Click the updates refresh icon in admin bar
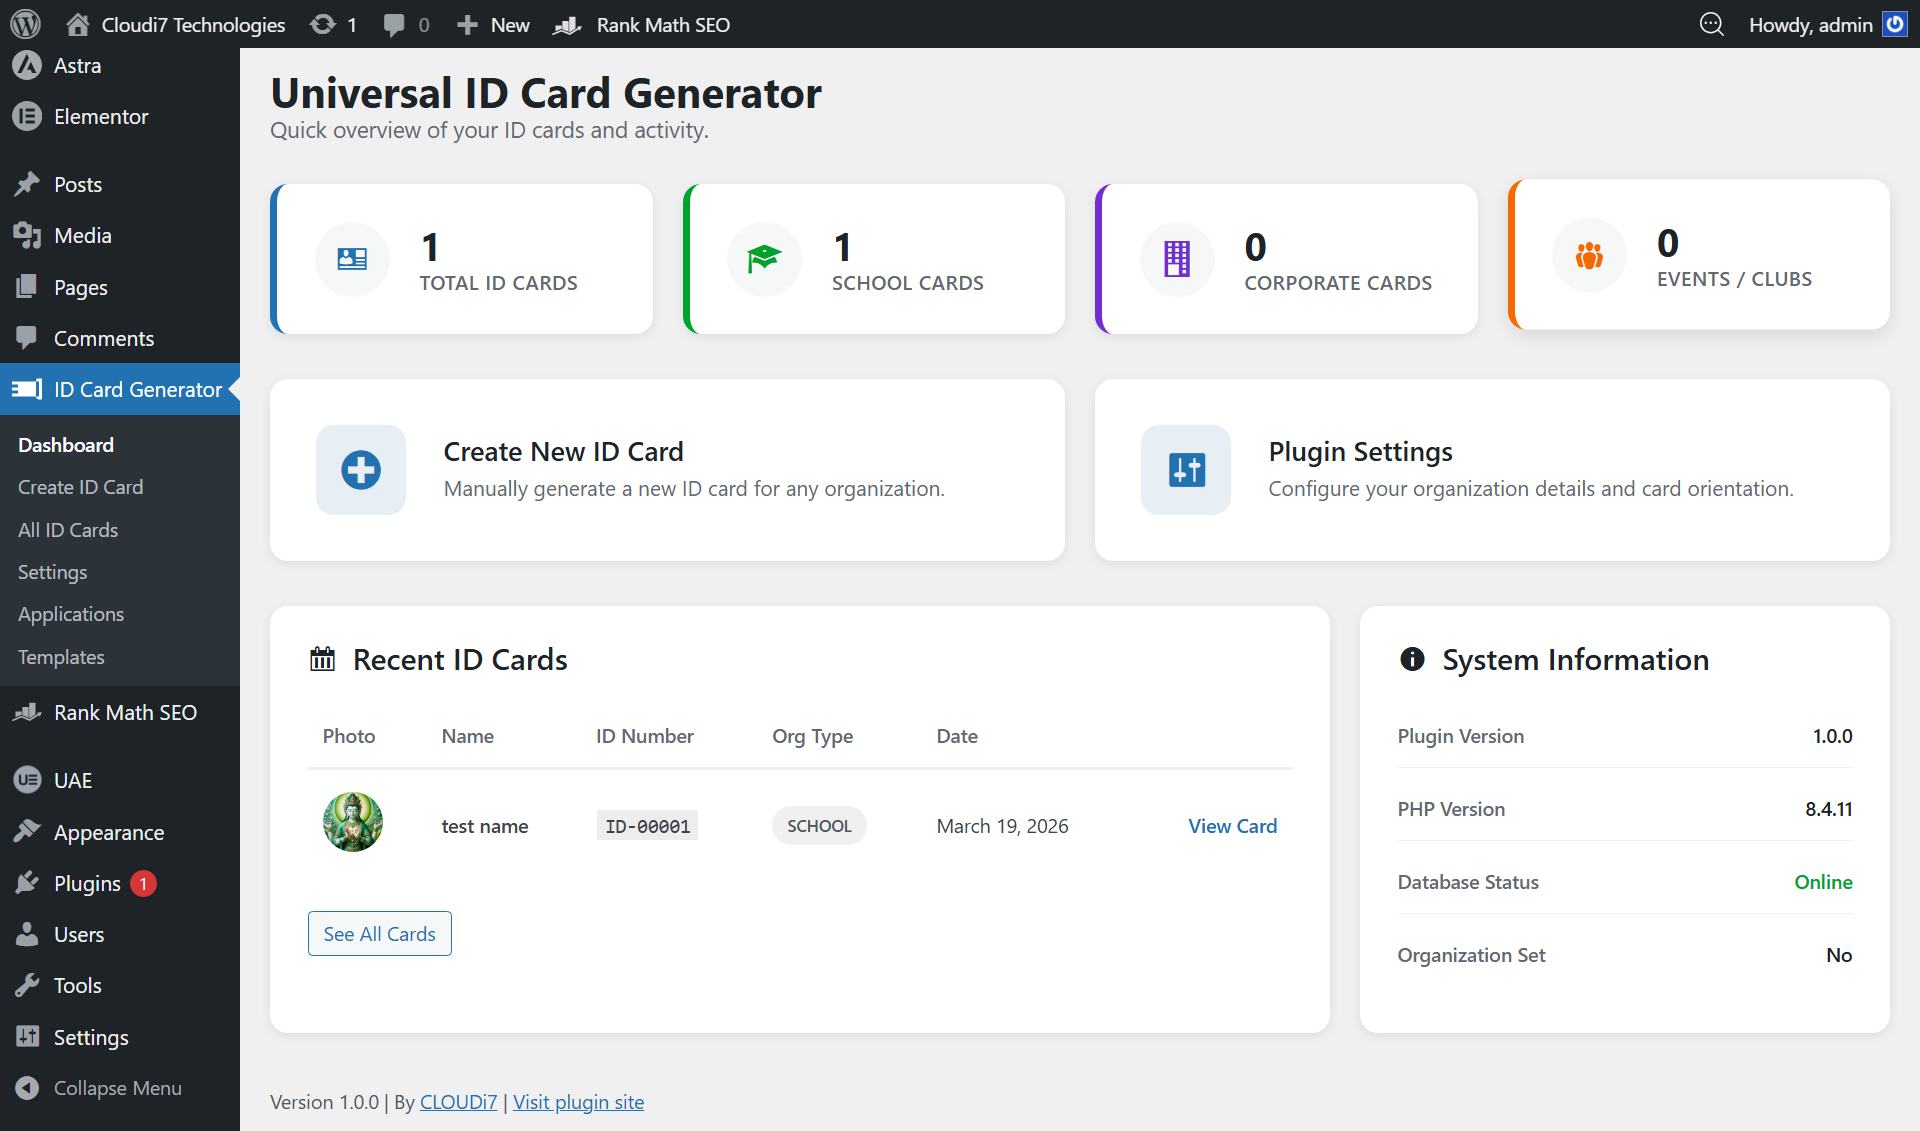The width and height of the screenshot is (1920, 1131). [x=323, y=24]
